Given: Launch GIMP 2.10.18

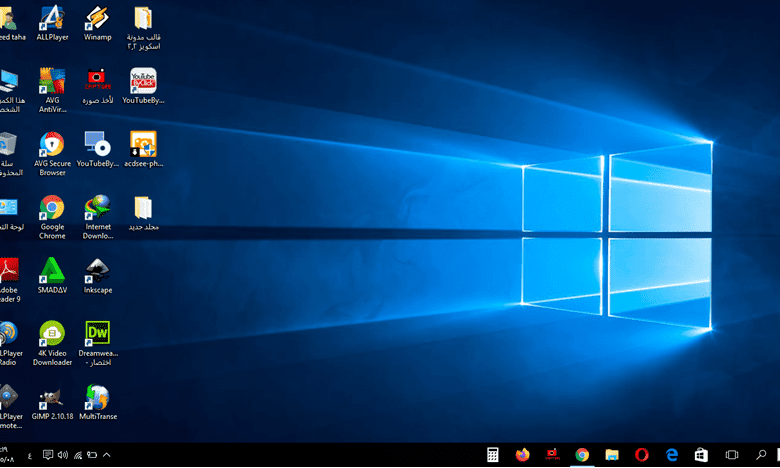Looking at the screenshot, I should (x=52, y=402).
